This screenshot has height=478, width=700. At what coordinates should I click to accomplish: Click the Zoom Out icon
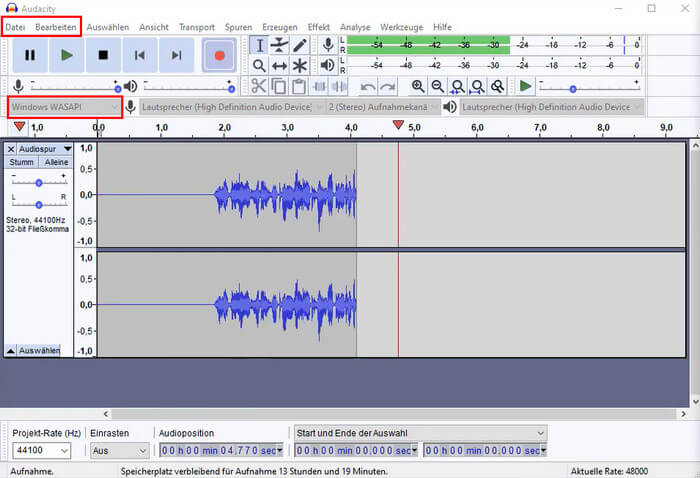pos(438,86)
